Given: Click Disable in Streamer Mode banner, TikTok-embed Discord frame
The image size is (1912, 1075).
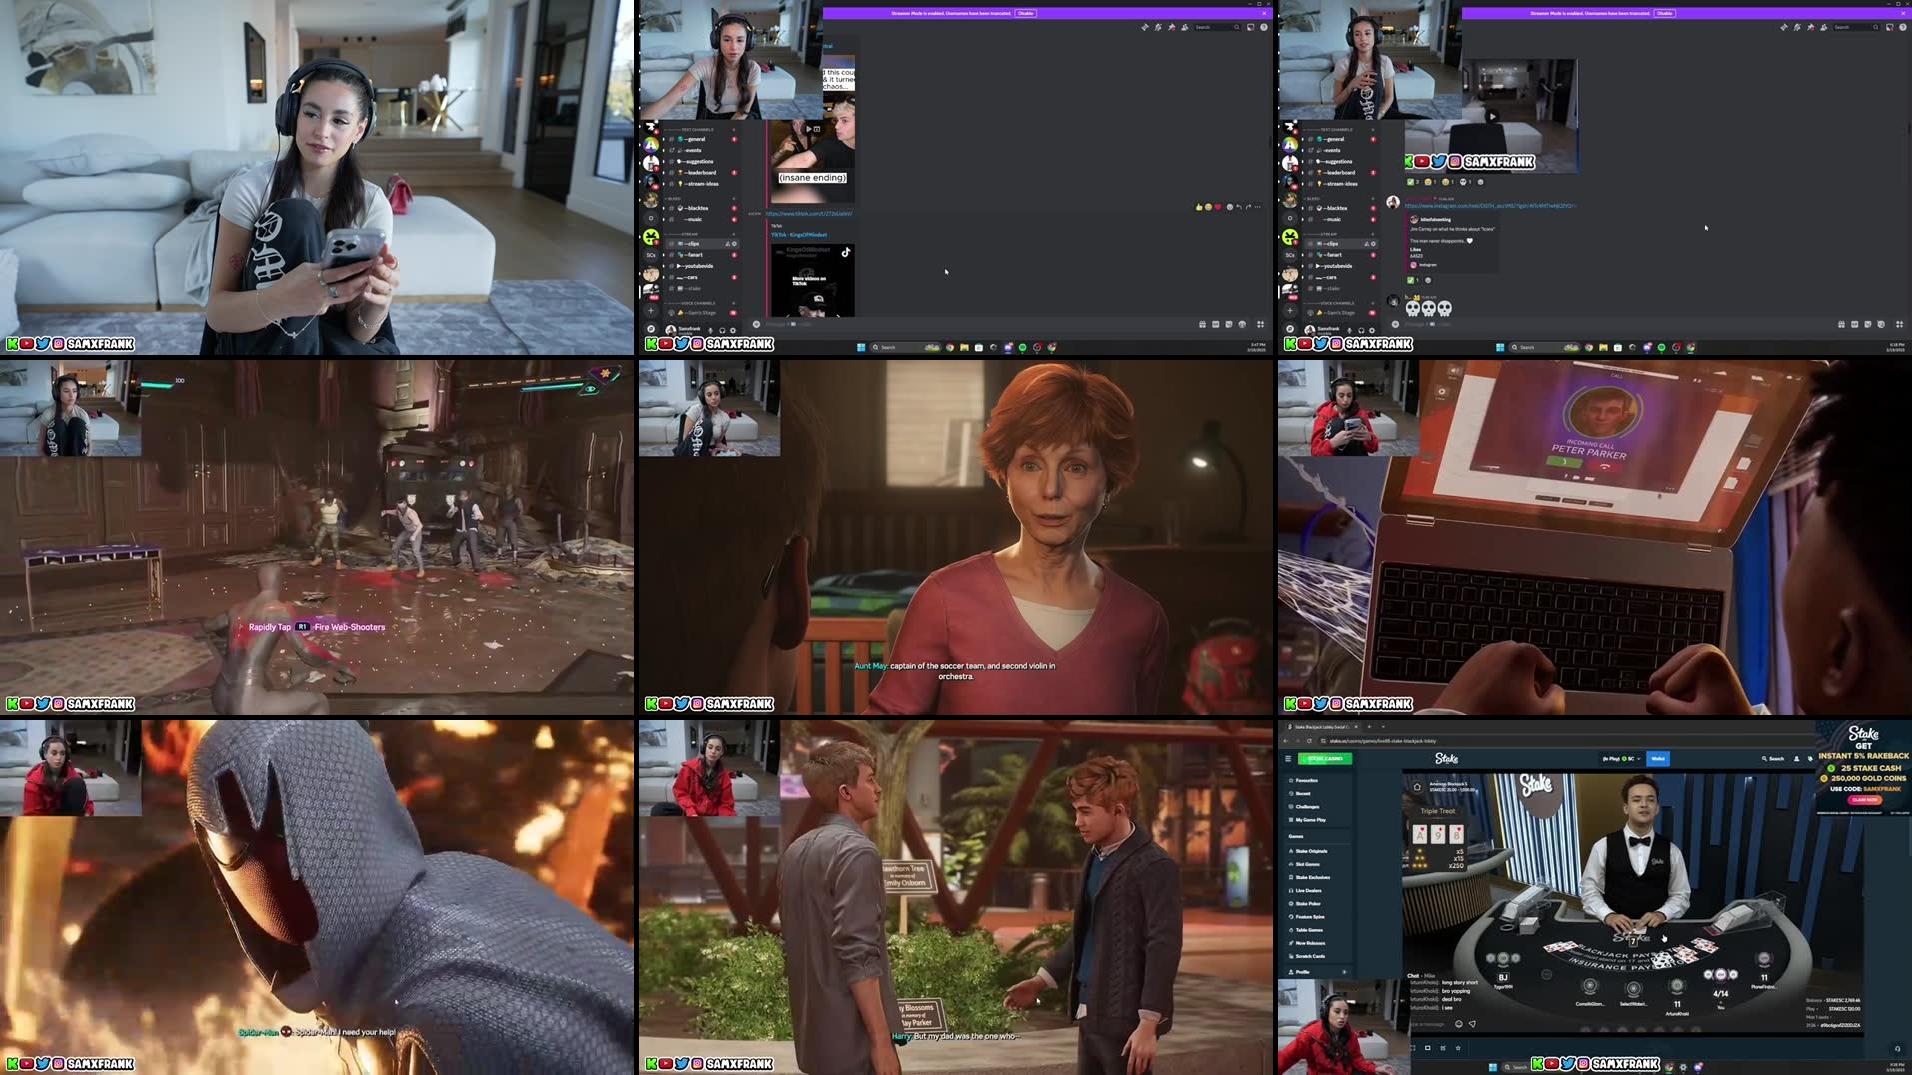Looking at the screenshot, I should [x=1025, y=13].
